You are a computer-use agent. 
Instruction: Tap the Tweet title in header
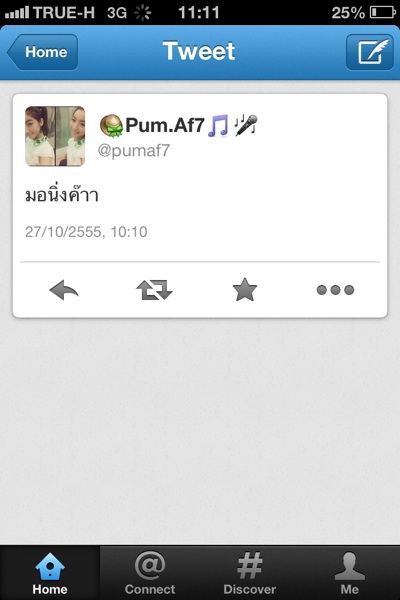click(x=199, y=51)
